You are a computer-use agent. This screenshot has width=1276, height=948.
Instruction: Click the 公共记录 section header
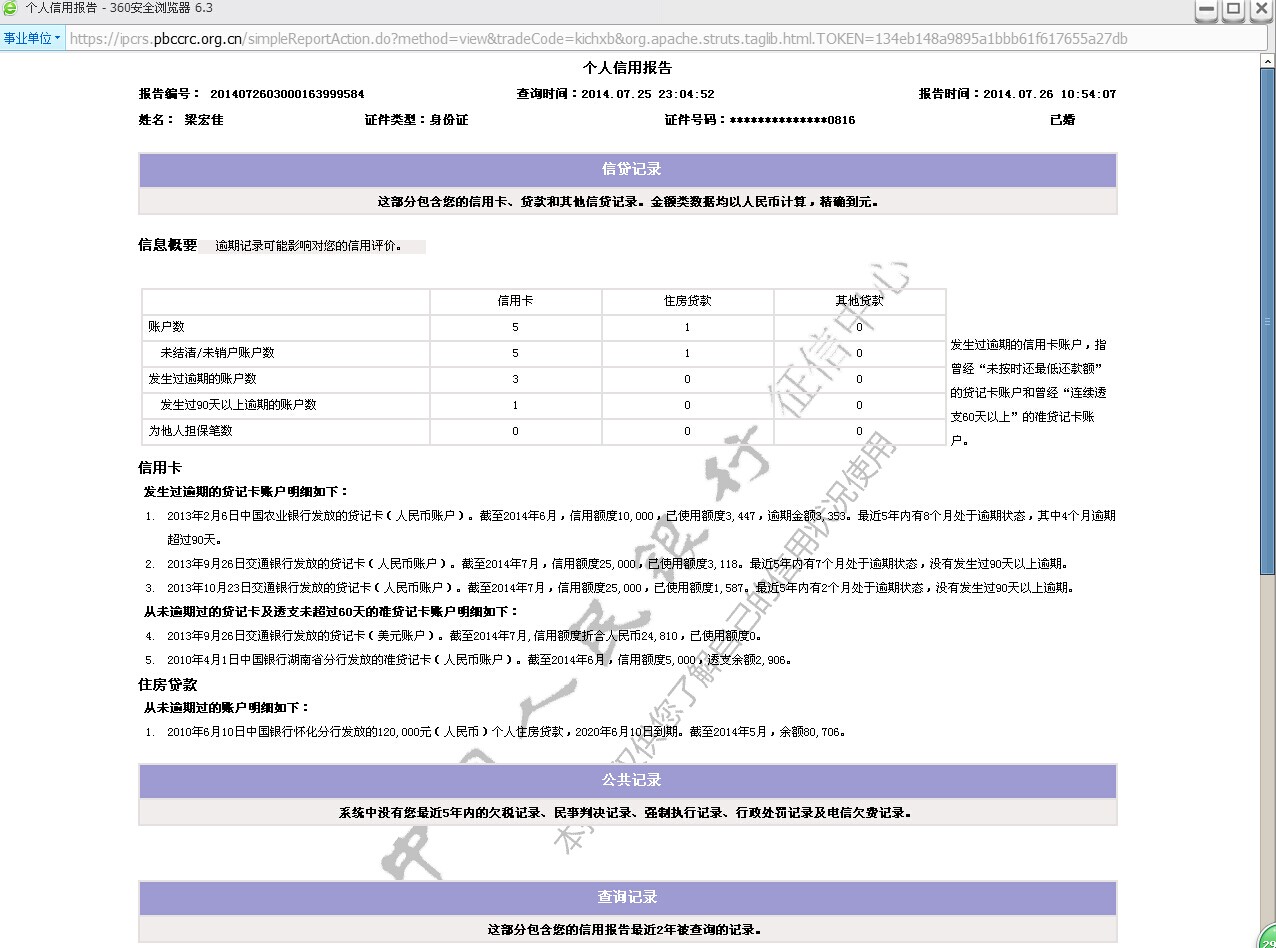[x=627, y=781]
